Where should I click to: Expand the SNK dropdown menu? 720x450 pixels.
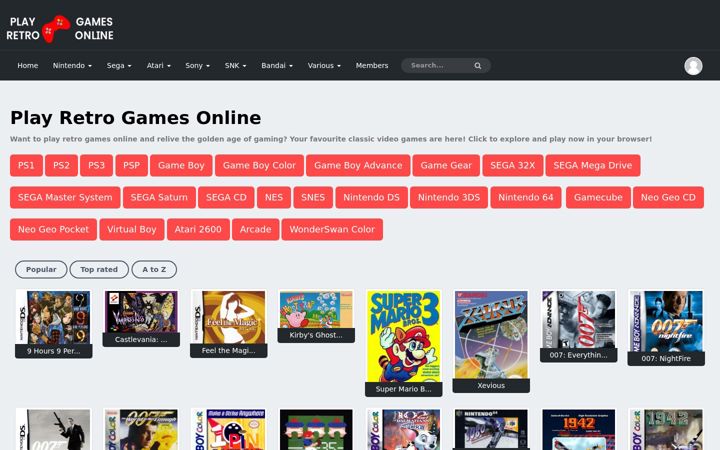pyautogui.click(x=236, y=66)
